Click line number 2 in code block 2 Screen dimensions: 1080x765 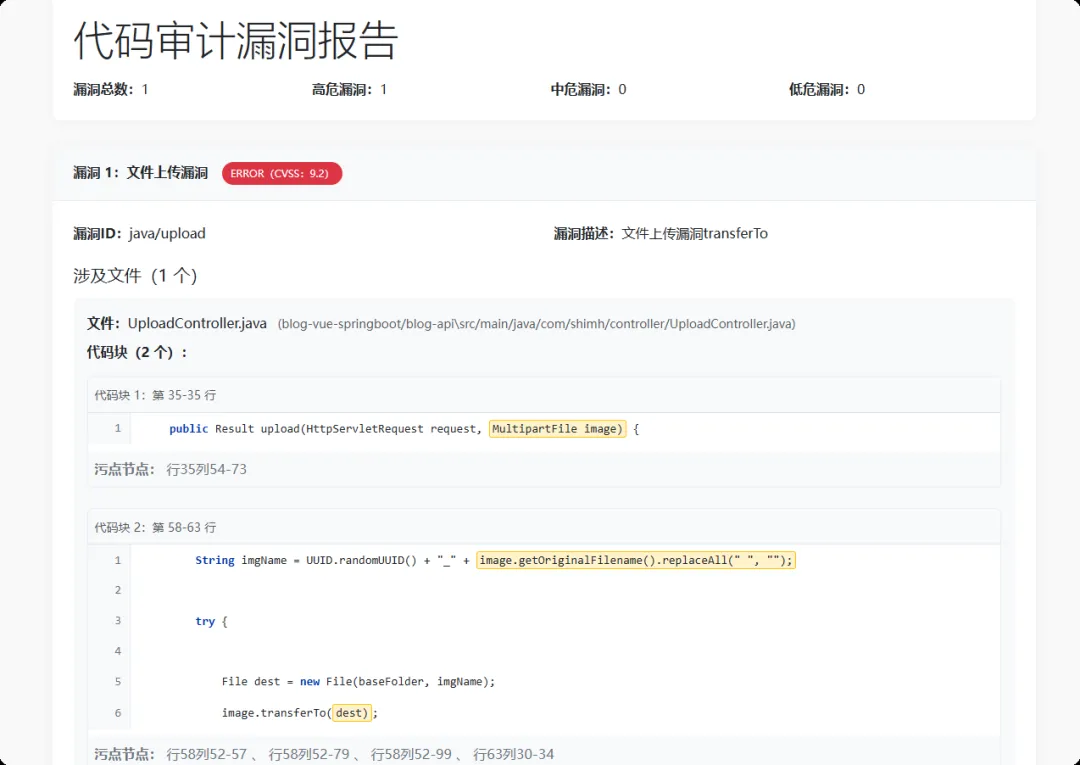(x=118, y=590)
